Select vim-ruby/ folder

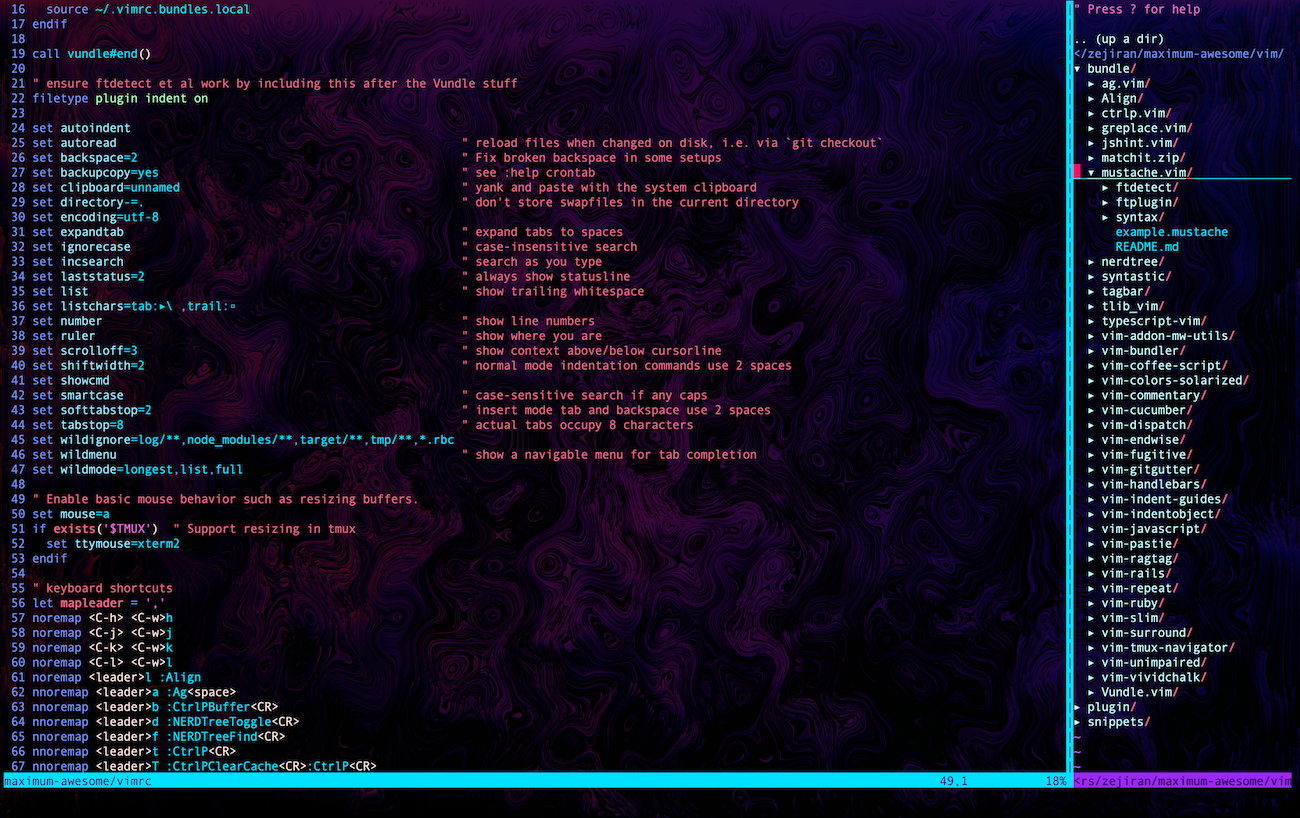coord(1133,603)
